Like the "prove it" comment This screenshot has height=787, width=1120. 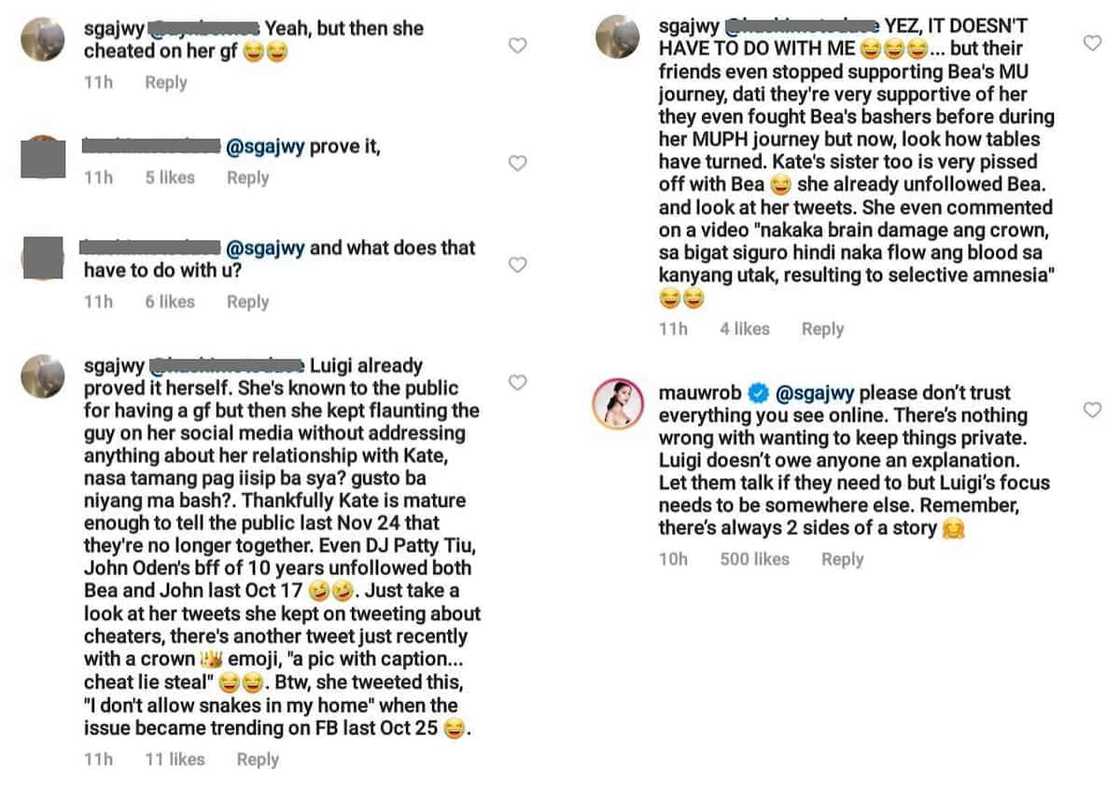[517, 163]
